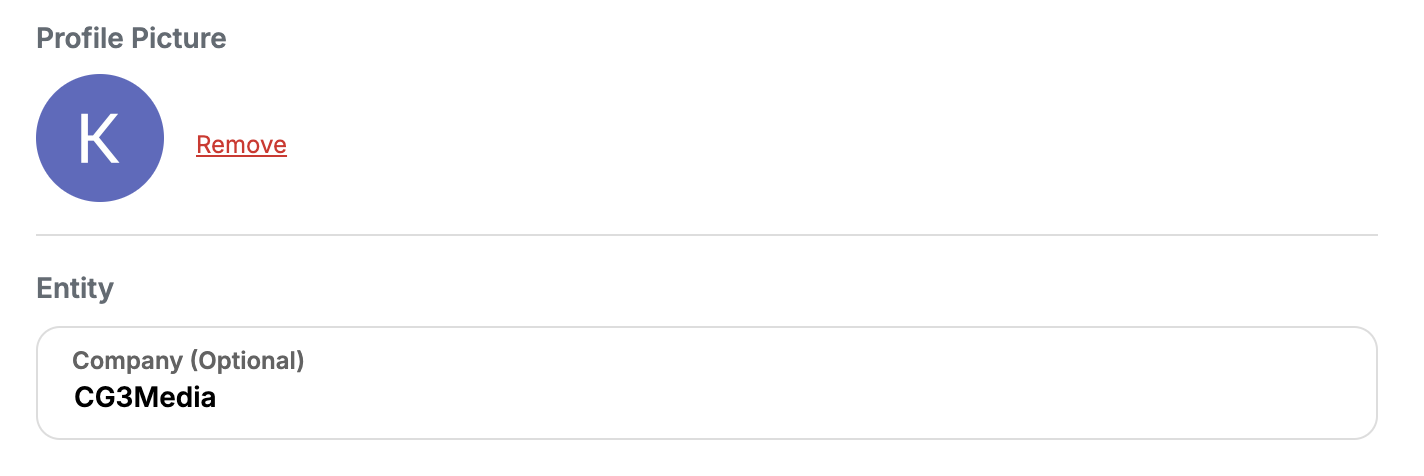Click the divider line above Entity

click(707, 235)
